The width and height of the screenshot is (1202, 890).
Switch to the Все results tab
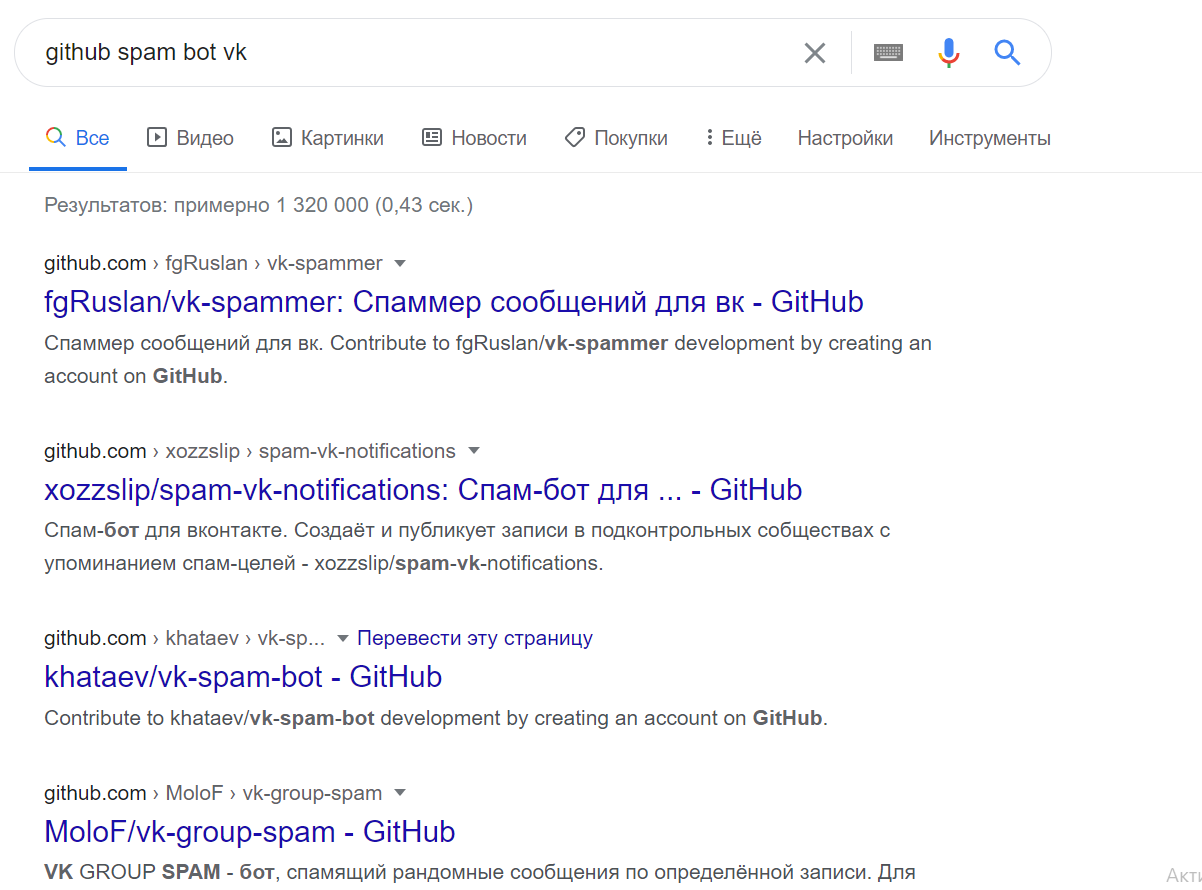pyautogui.click(x=78, y=137)
